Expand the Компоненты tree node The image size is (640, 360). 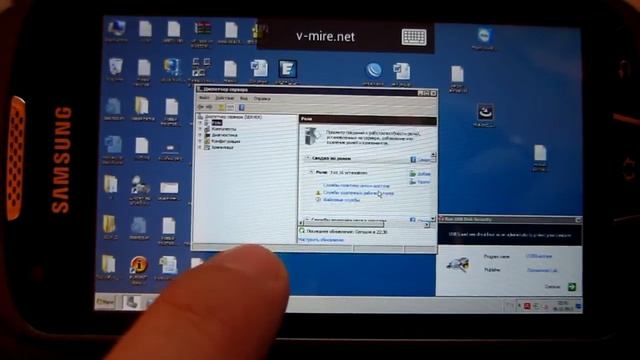tap(200, 129)
